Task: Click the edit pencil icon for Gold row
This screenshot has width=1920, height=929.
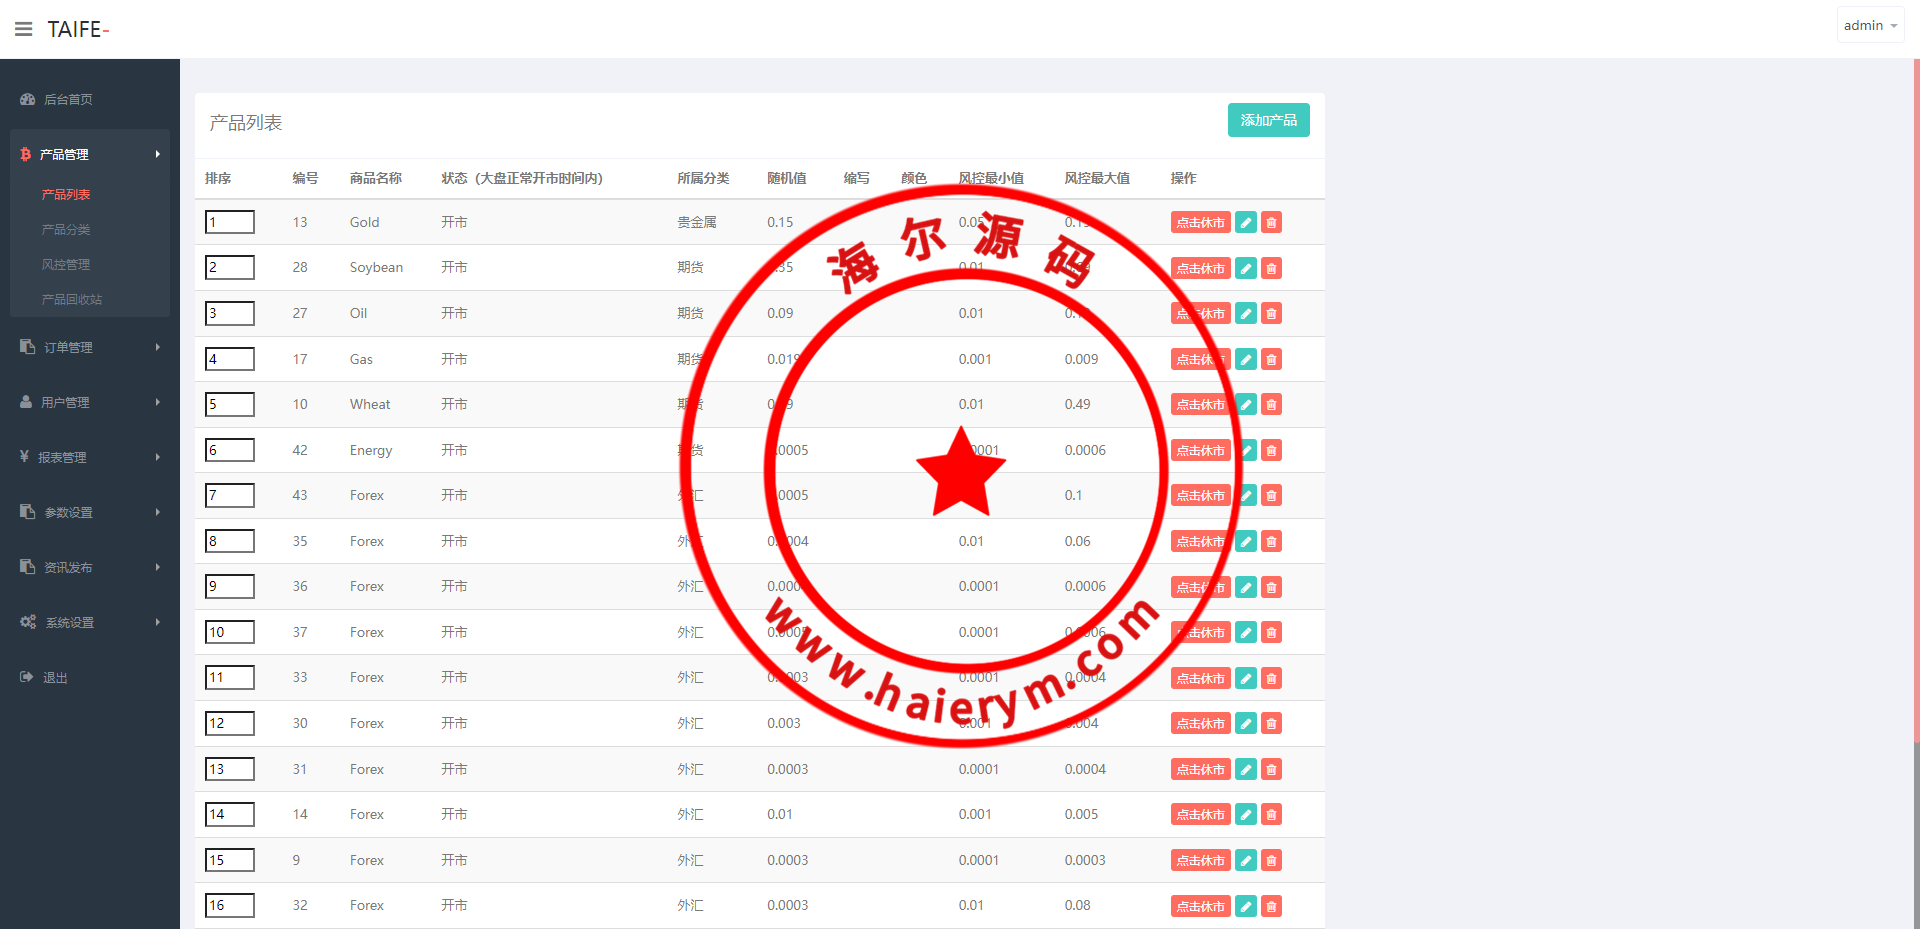Action: pyautogui.click(x=1245, y=223)
